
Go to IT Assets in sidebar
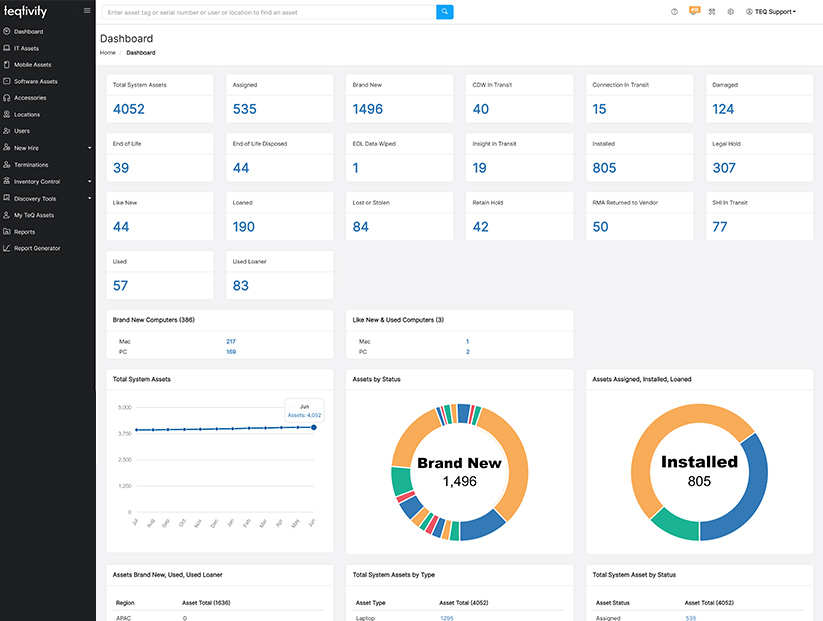(26, 48)
